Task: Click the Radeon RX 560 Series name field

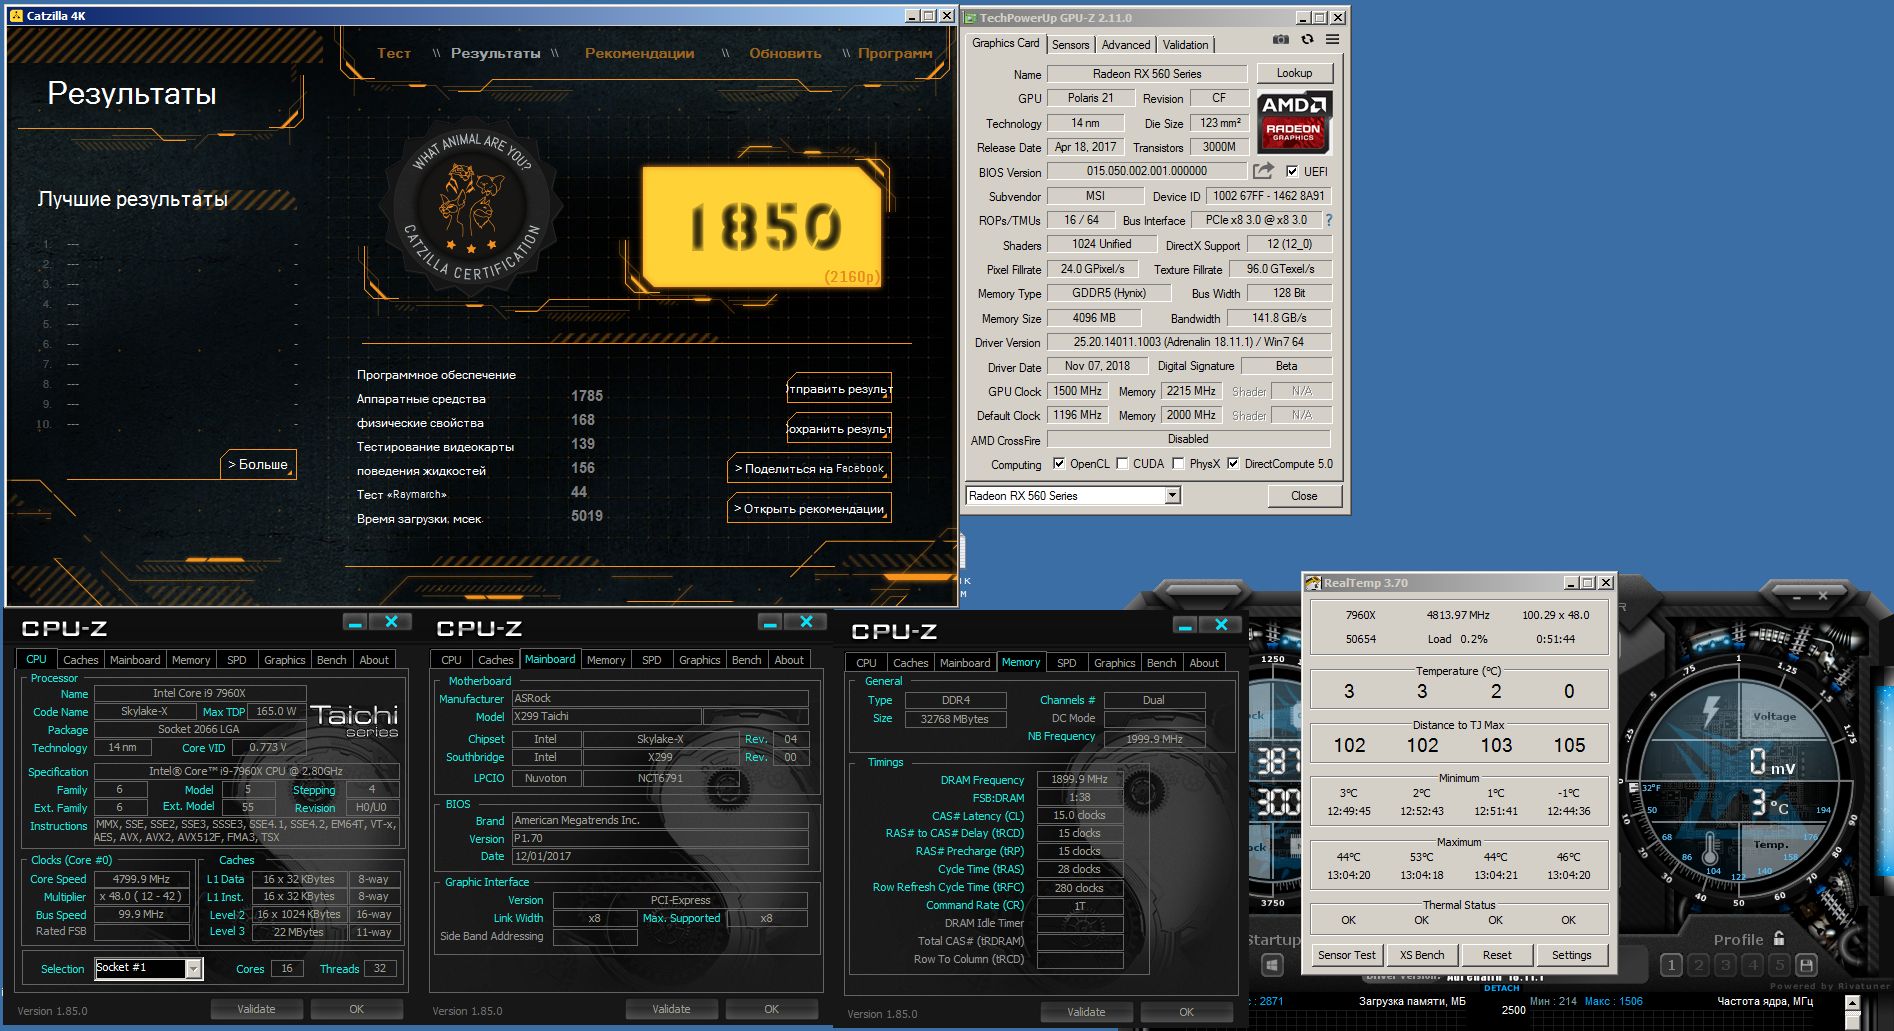Action: [1147, 73]
